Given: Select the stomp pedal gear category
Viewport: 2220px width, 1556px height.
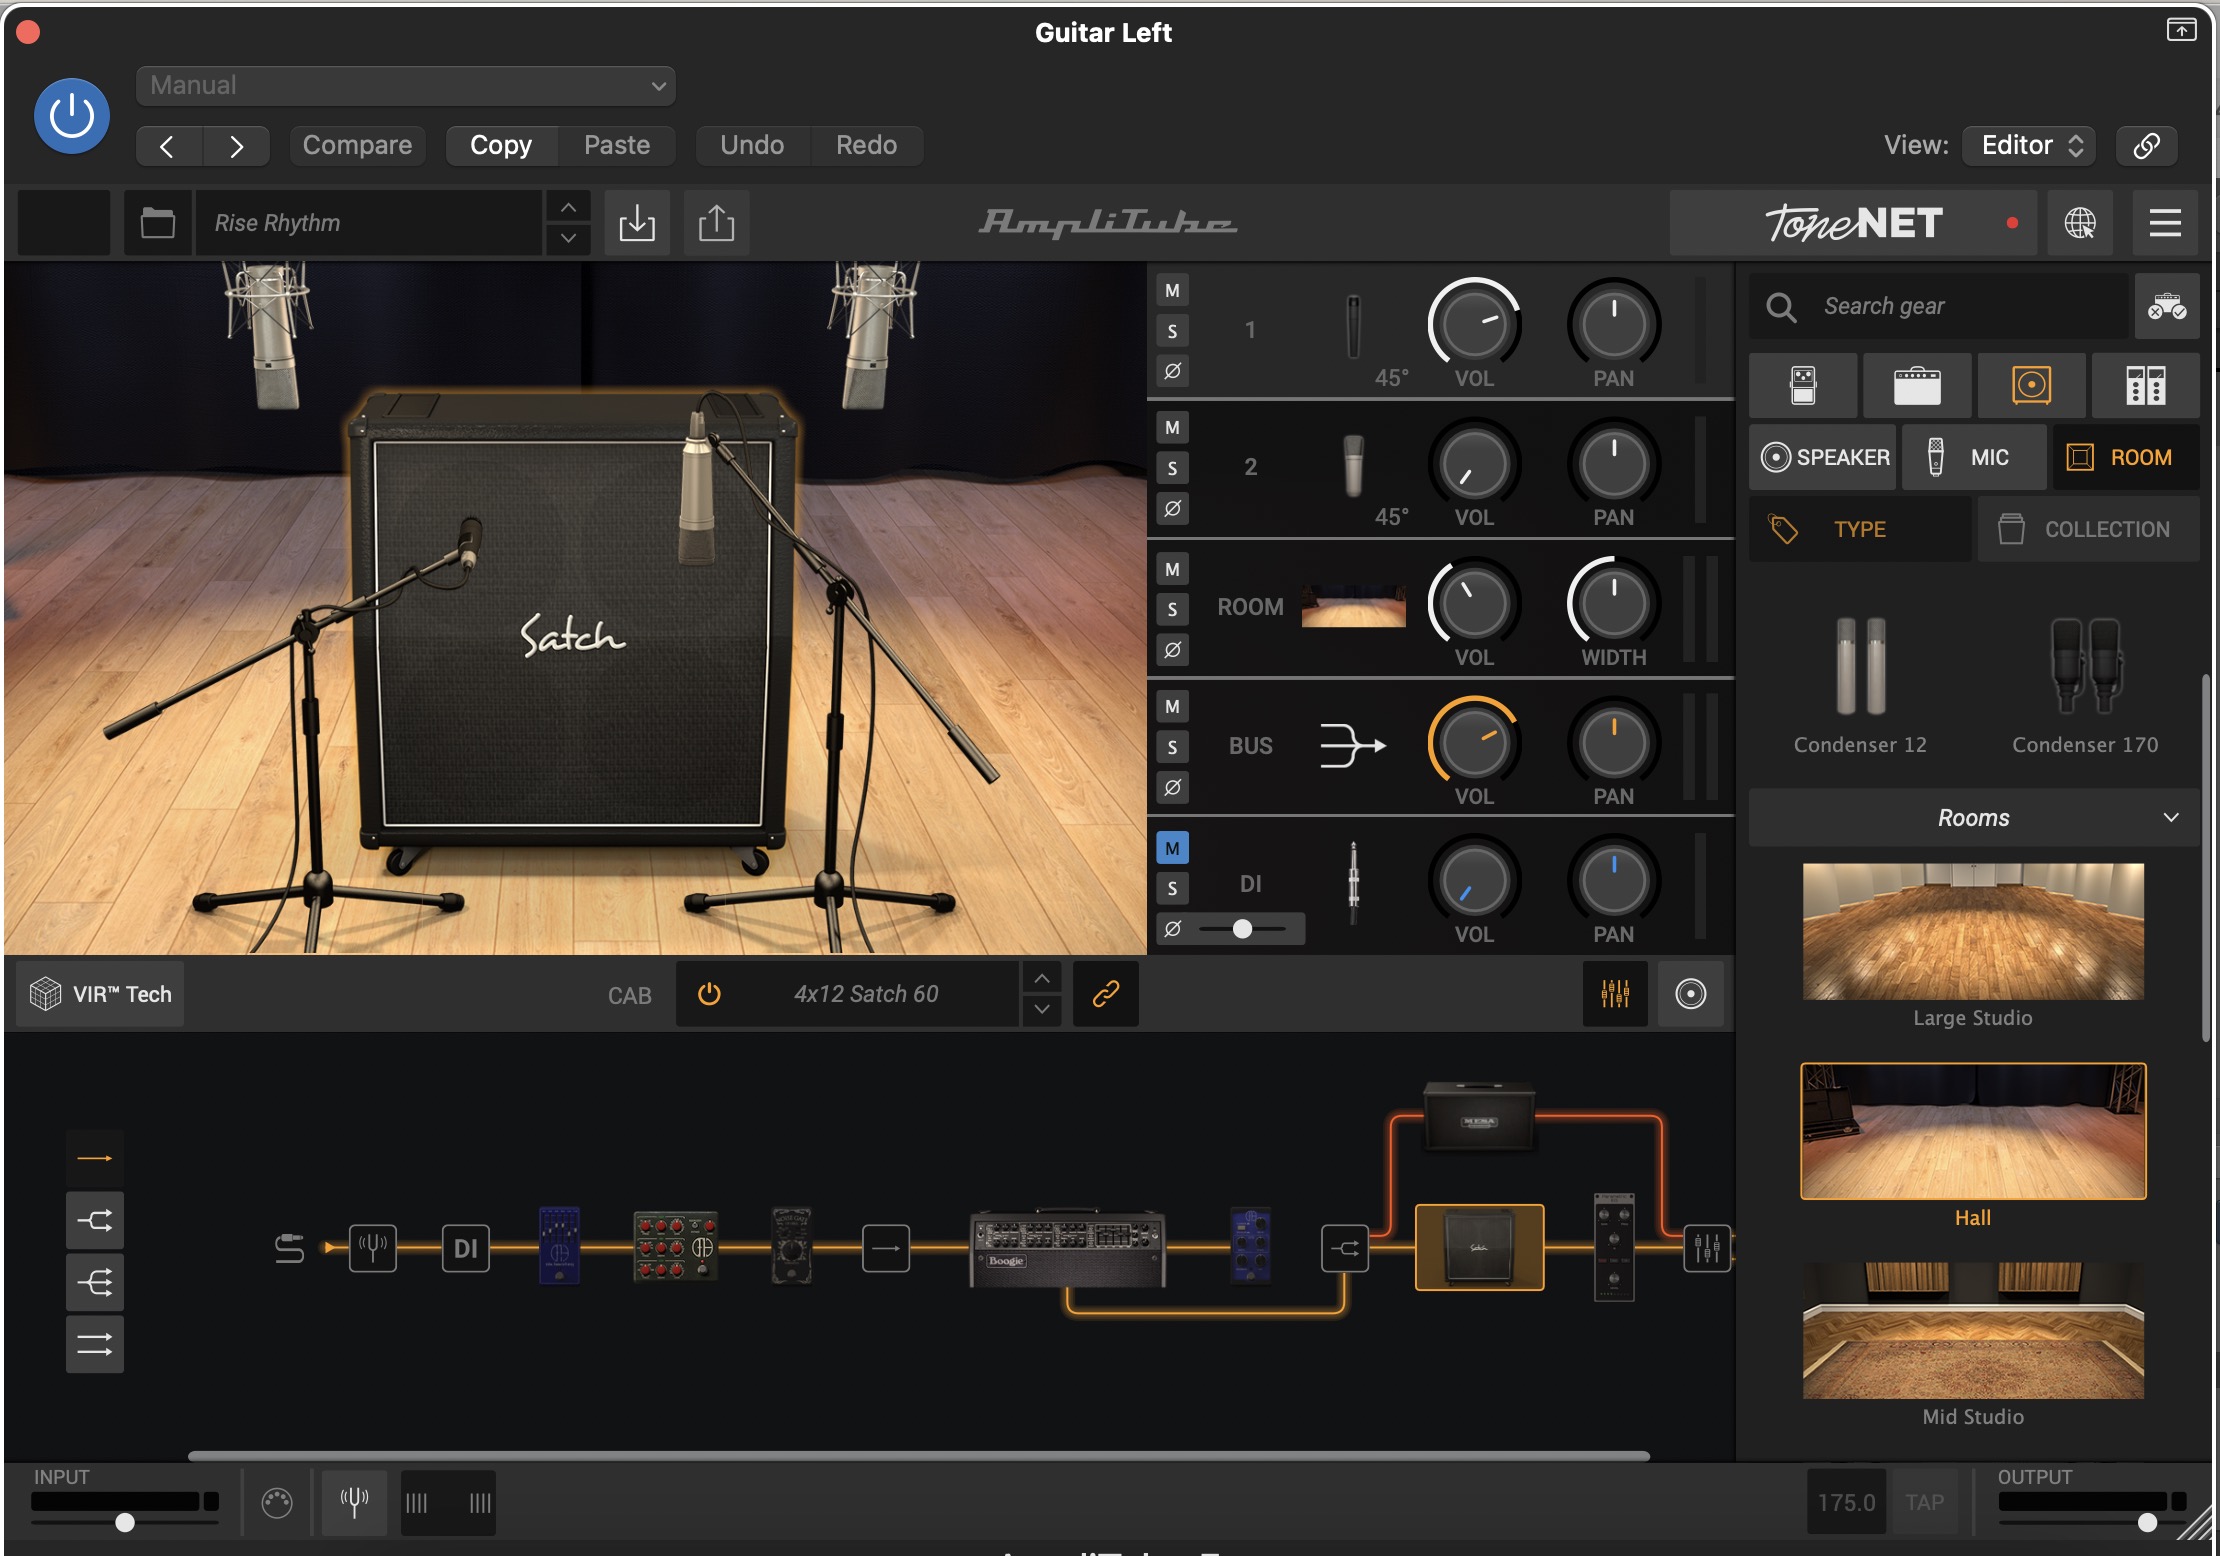Looking at the screenshot, I should coord(1803,385).
